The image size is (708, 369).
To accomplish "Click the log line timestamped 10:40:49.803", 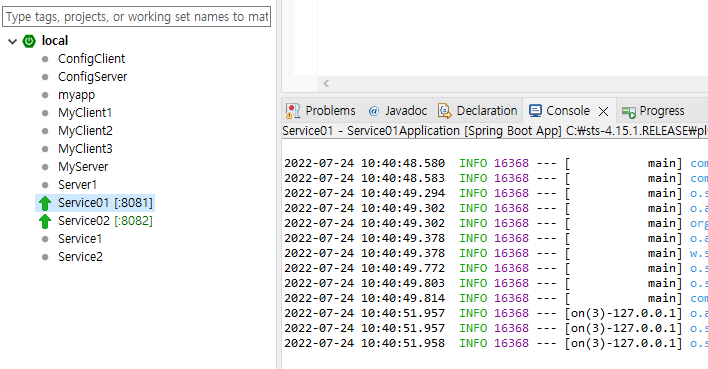I will pyautogui.click(x=495, y=283).
